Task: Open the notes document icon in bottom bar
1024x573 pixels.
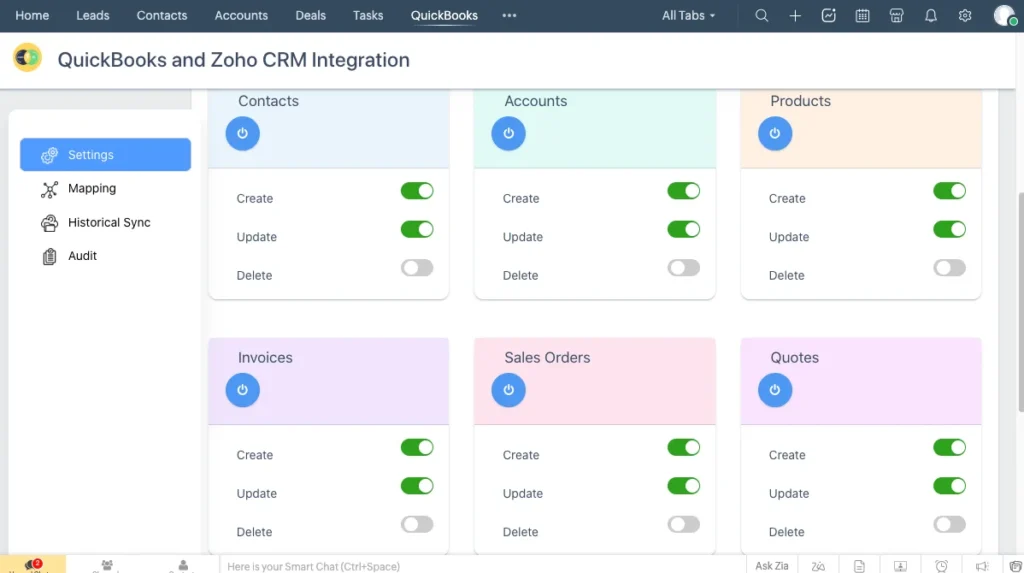Action: (859, 566)
